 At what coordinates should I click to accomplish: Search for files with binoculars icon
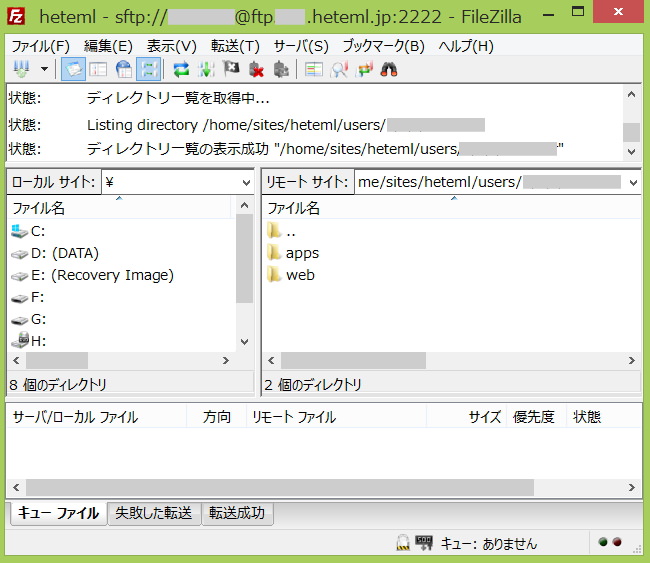point(389,69)
